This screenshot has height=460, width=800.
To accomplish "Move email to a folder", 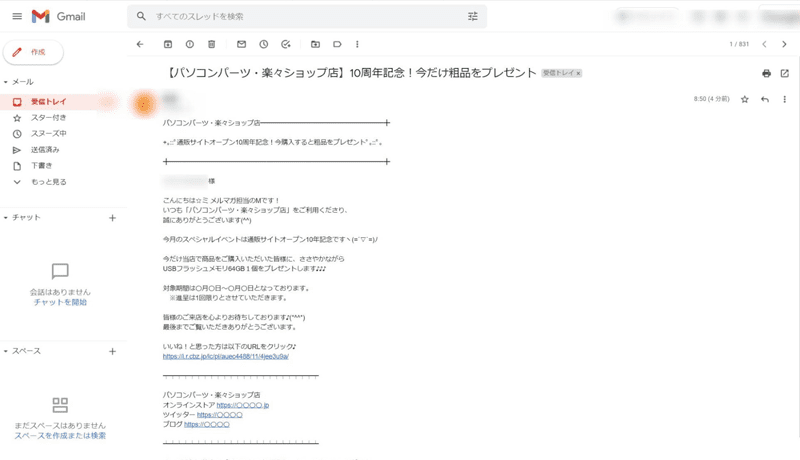I will [315, 44].
